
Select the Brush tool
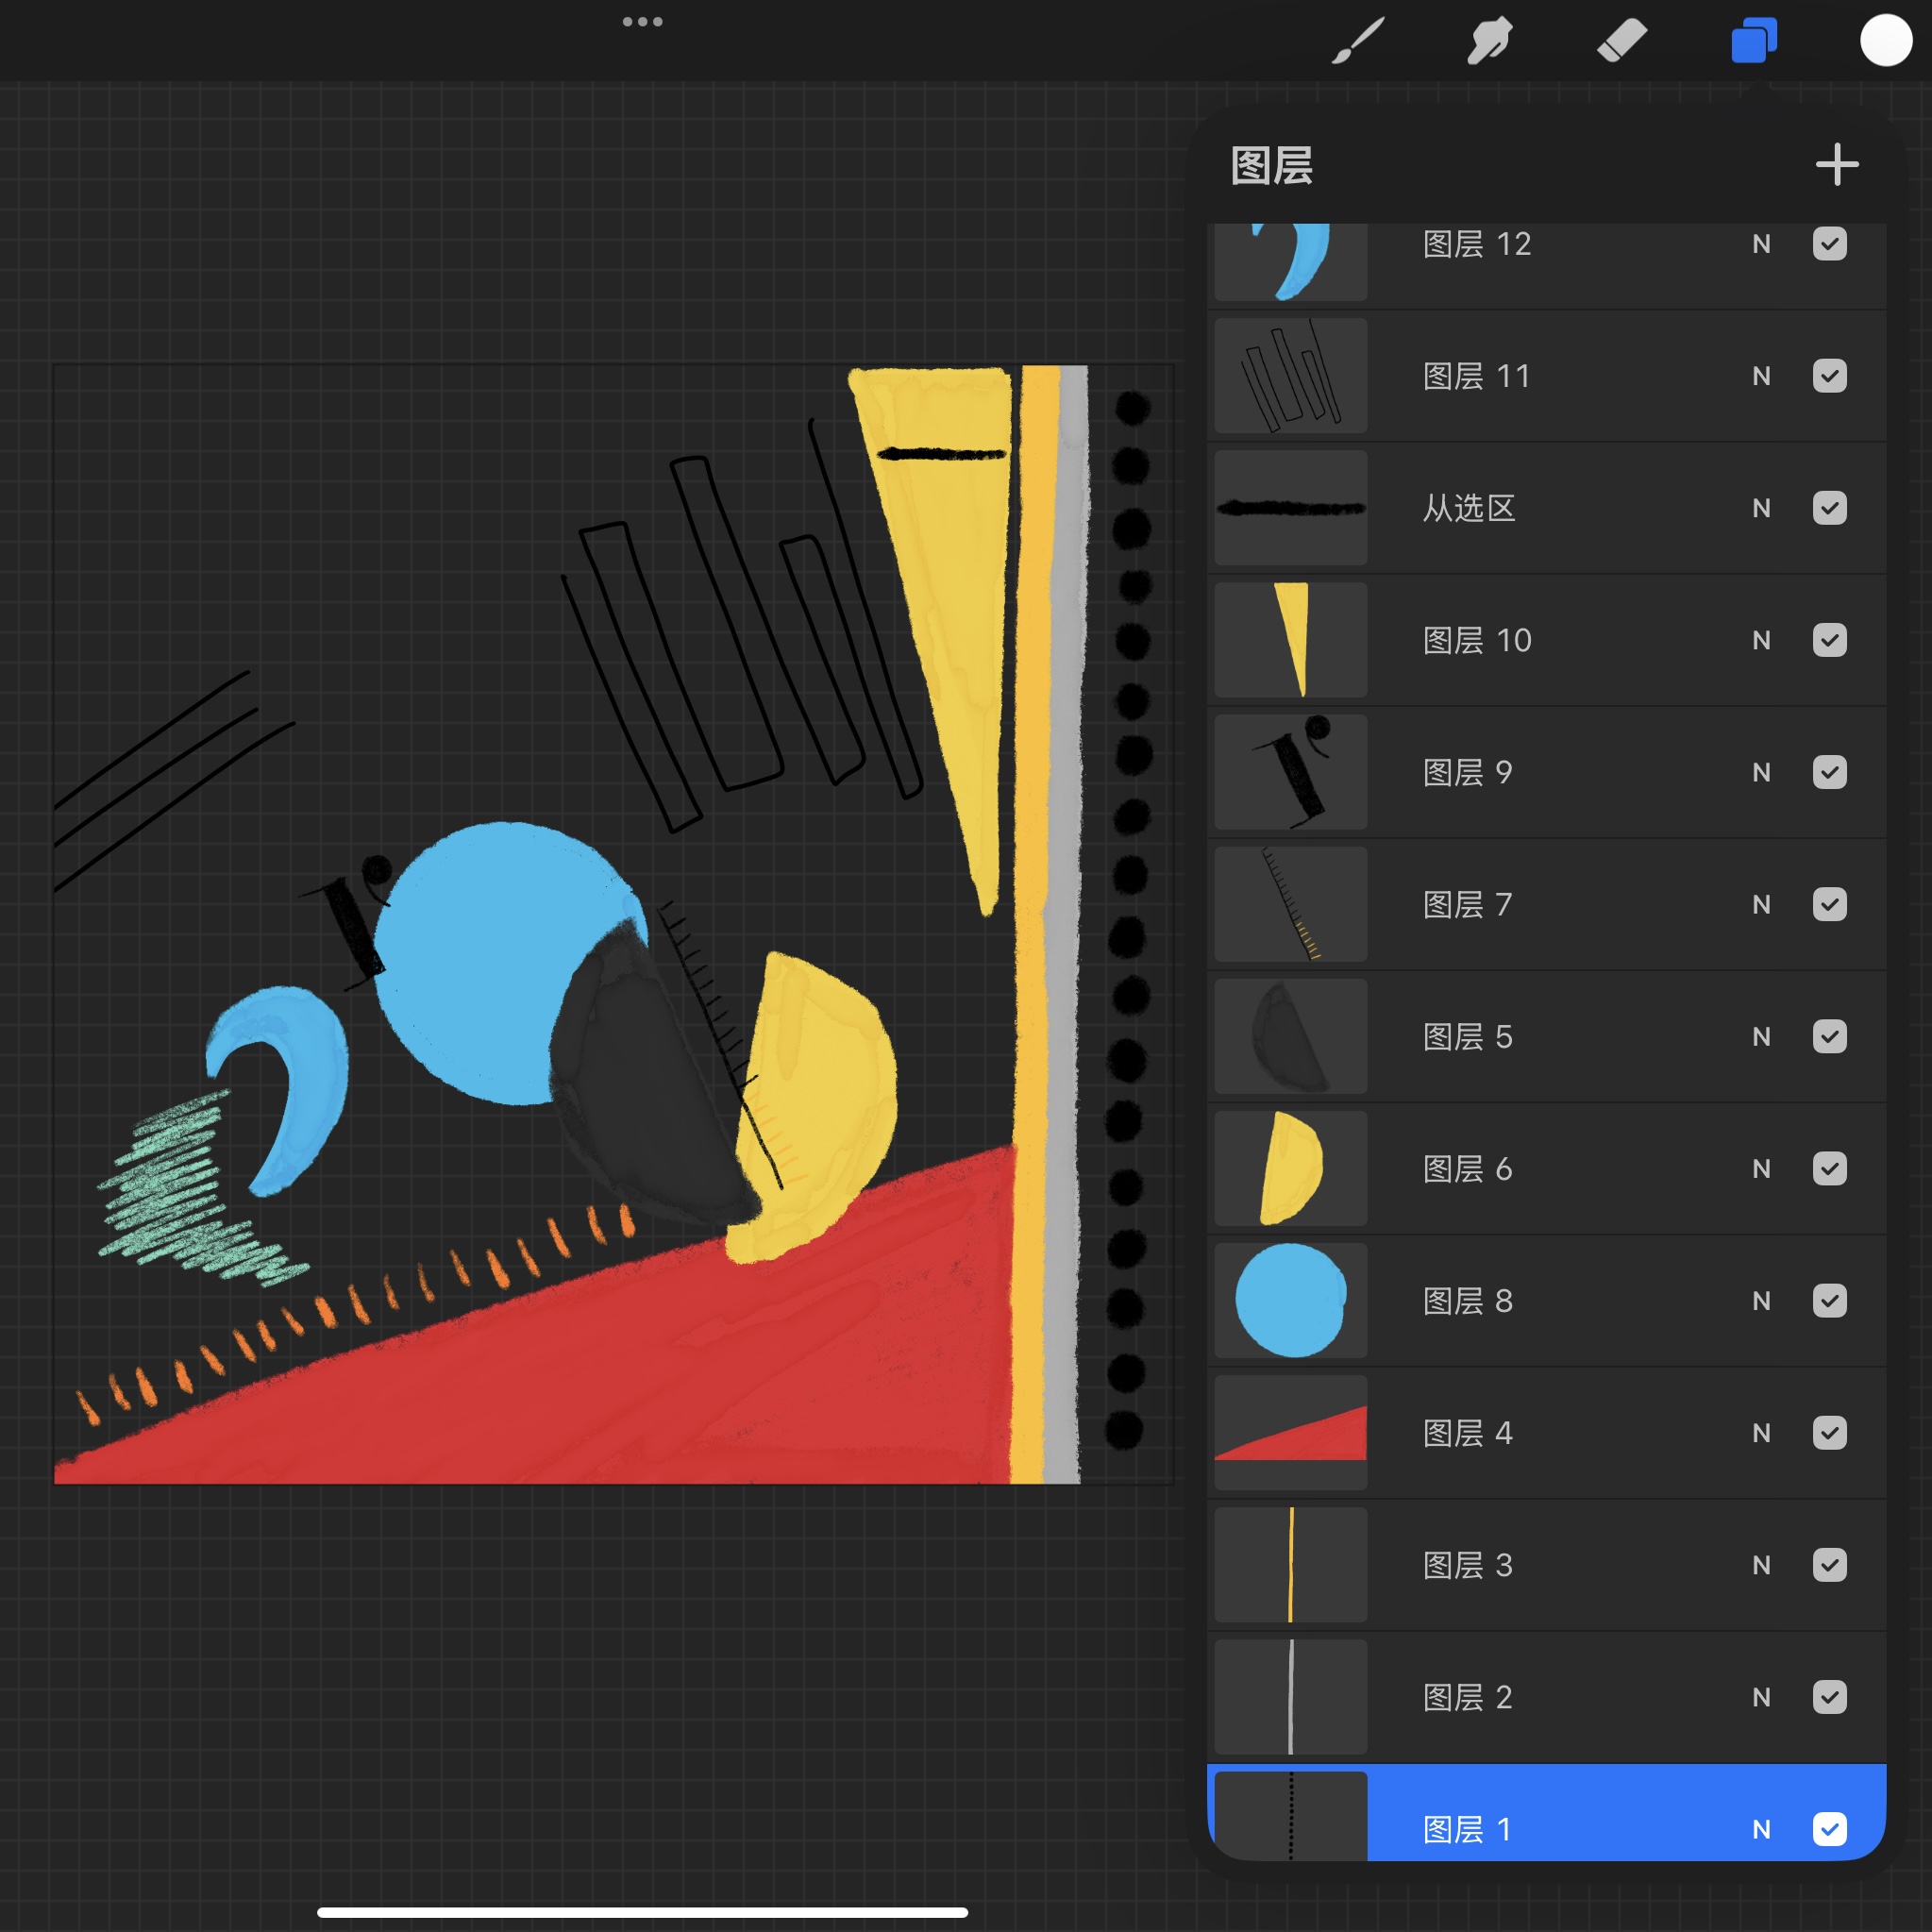coord(1358,42)
